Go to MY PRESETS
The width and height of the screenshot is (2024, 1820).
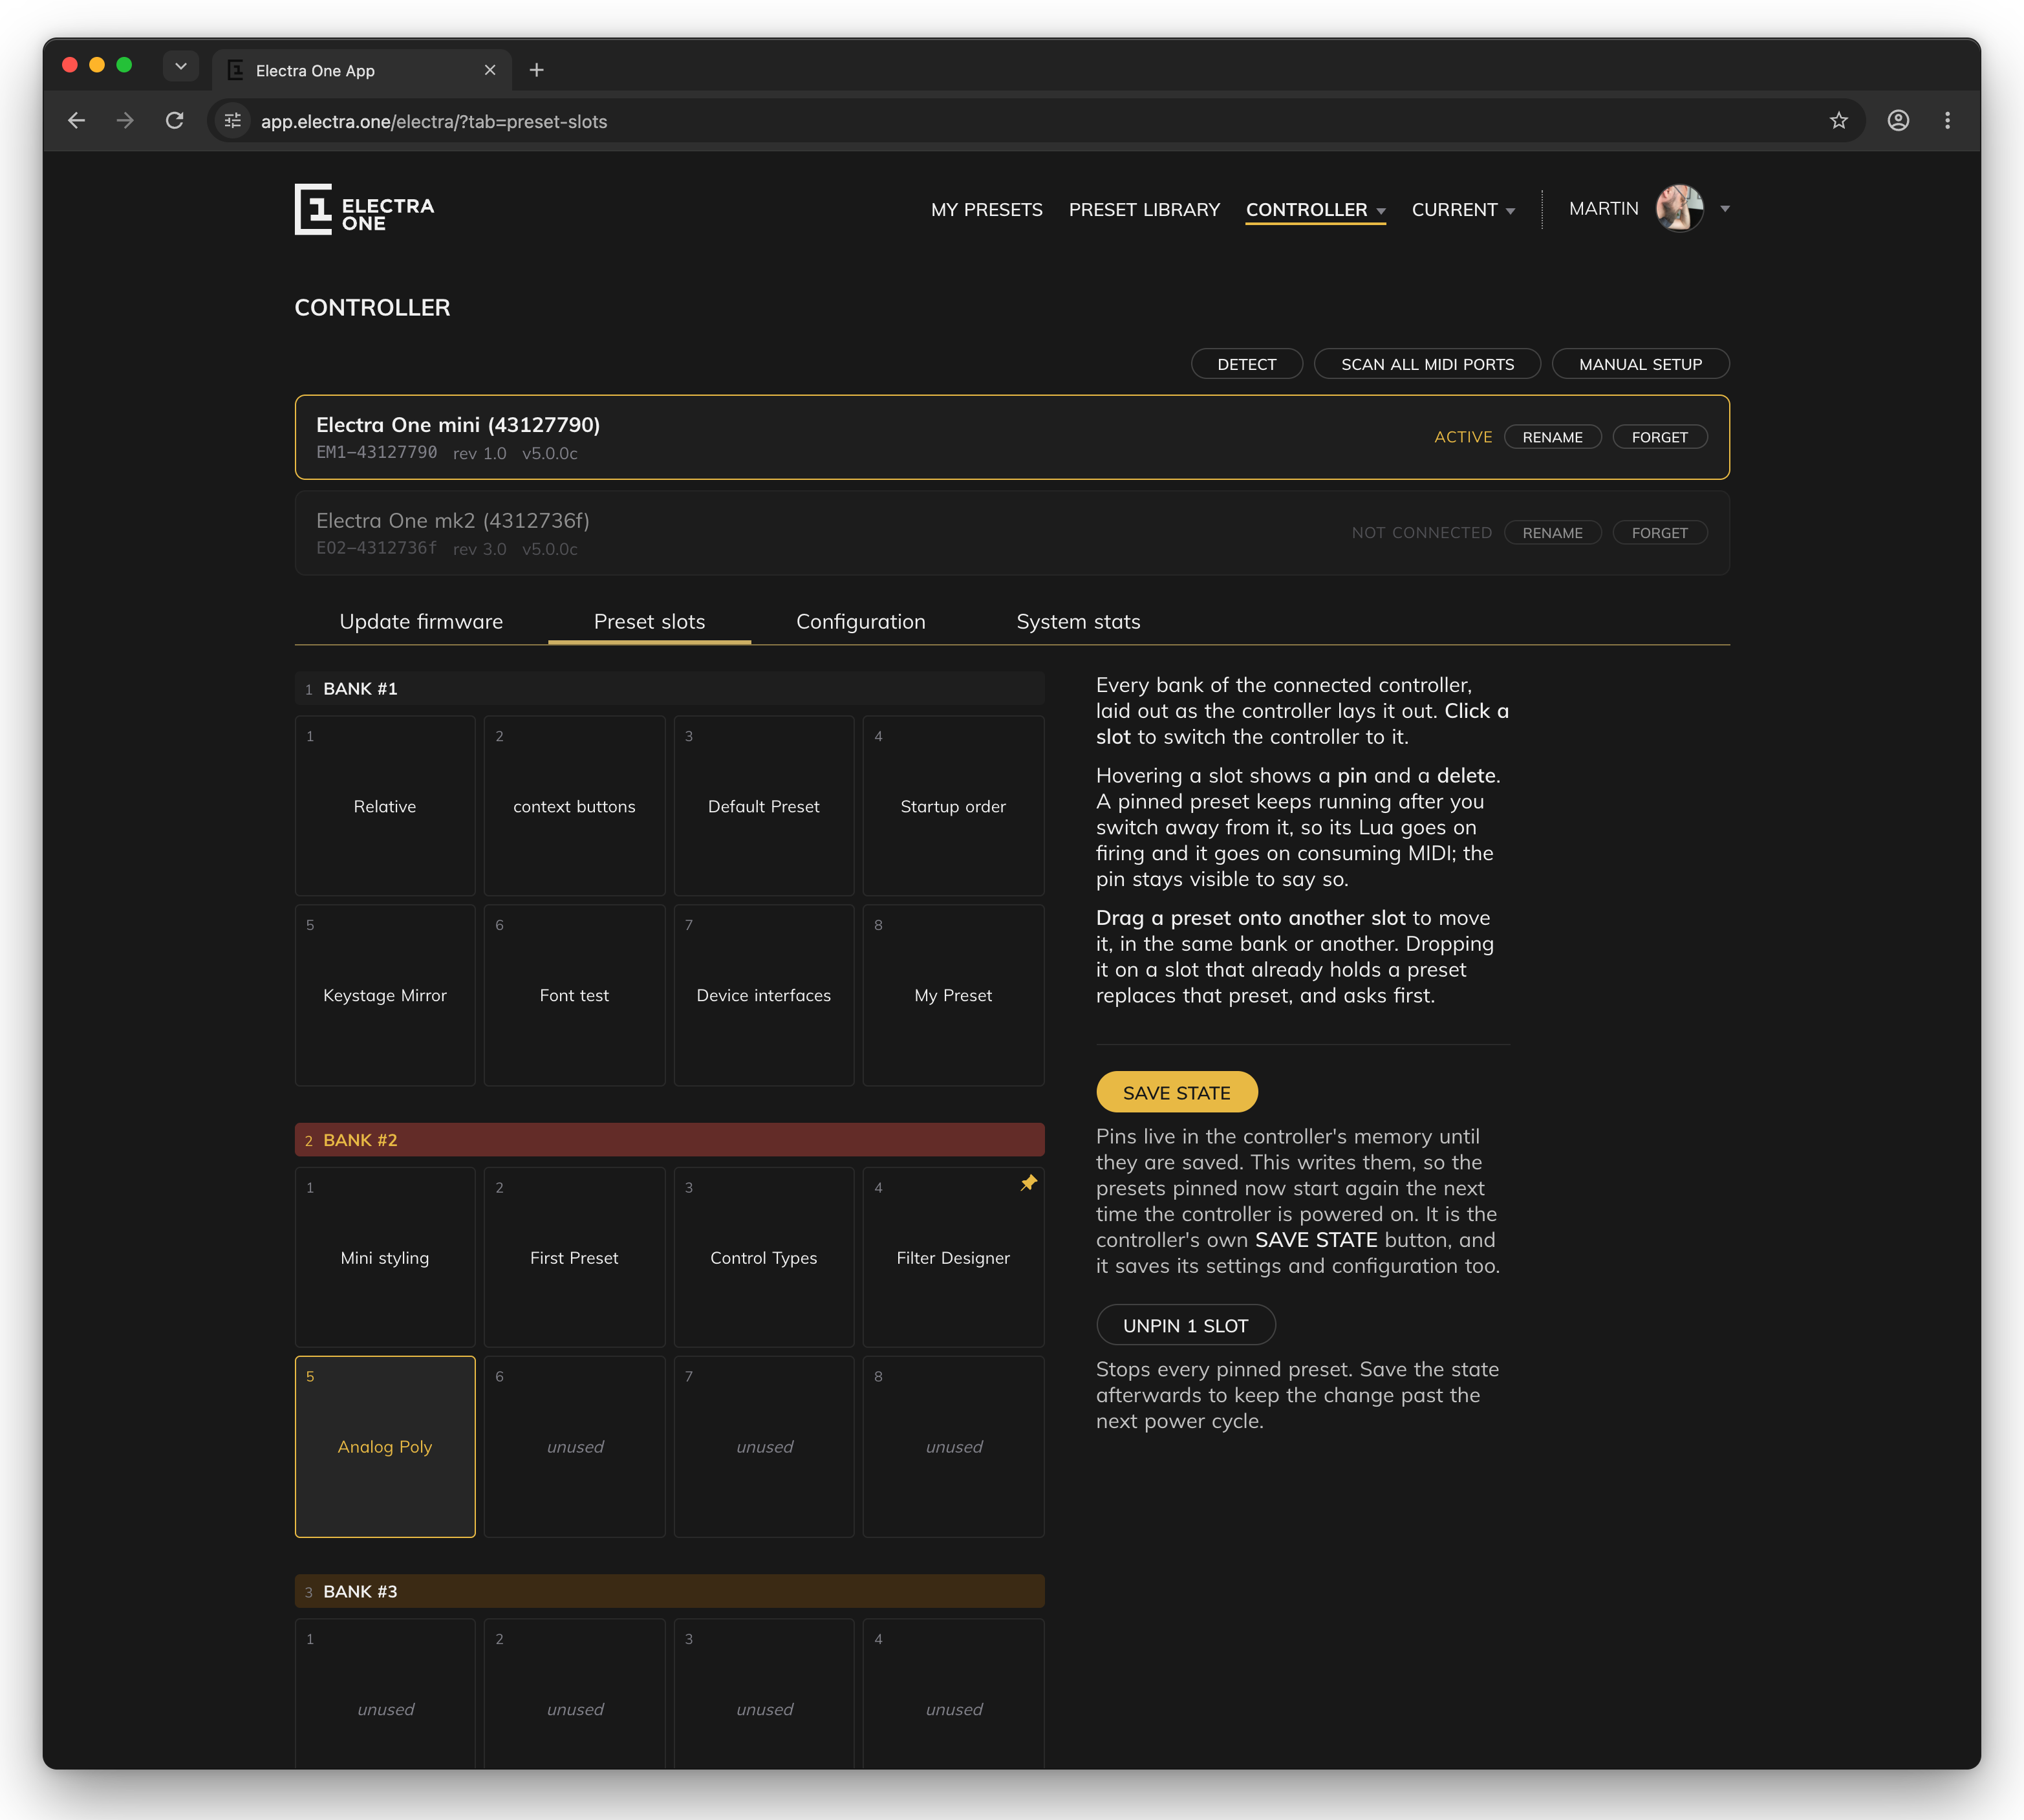(x=986, y=210)
